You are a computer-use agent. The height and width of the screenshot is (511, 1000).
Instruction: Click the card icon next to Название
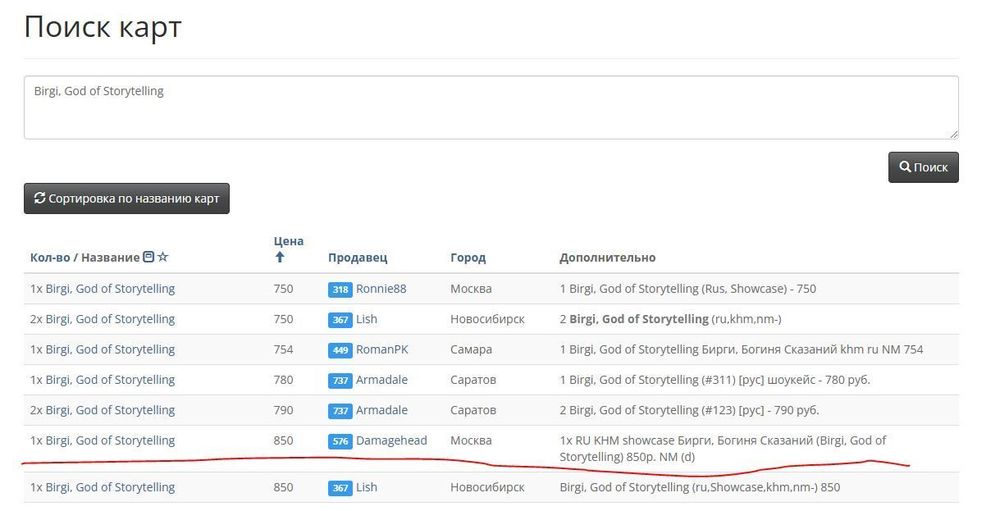(149, 258)
